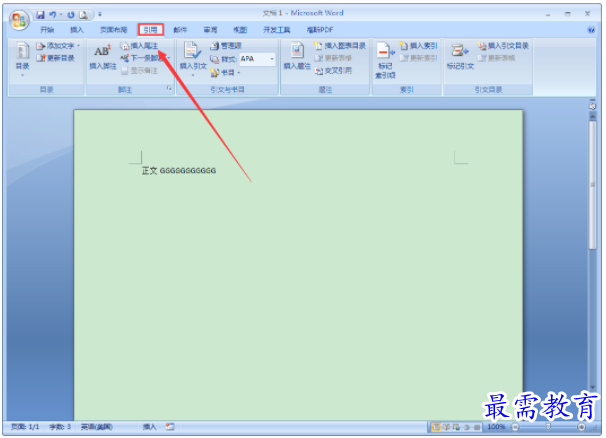606x438 pixels.
Task: Click 更新表格 in the 题注 group
Action: (333, 58)
